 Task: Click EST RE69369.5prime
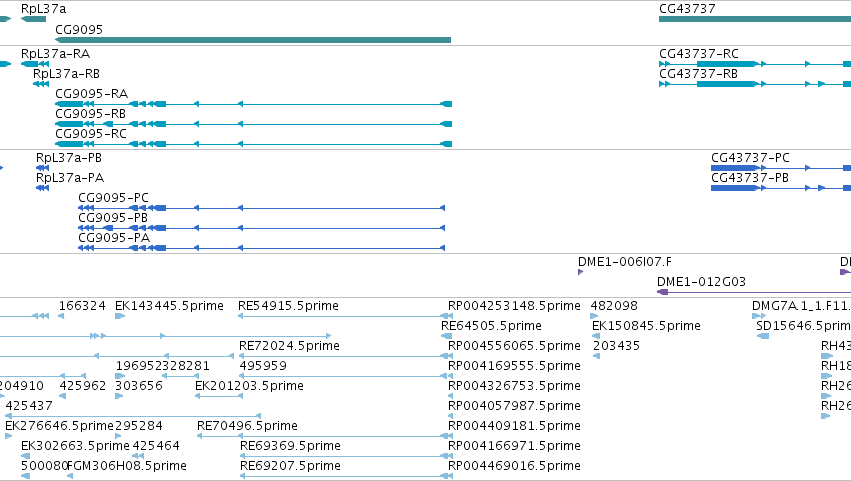(346, 456)
